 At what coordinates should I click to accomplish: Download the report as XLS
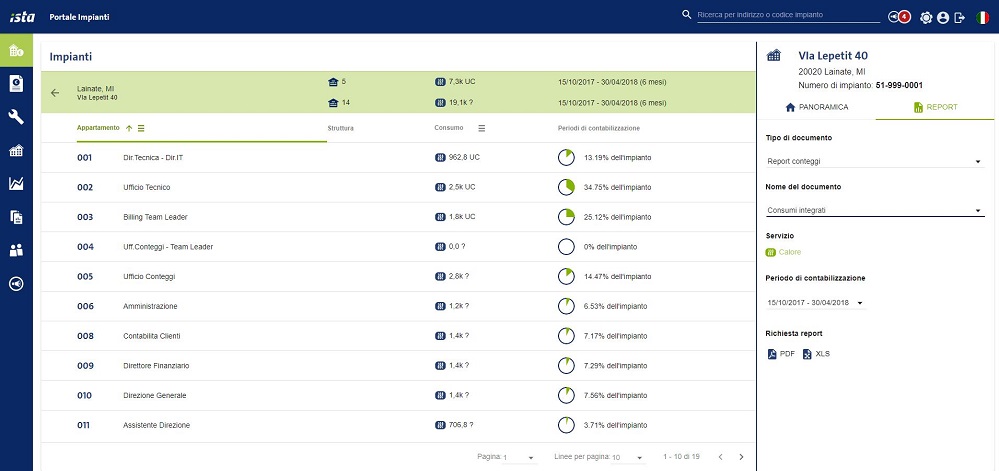(816, 354)
